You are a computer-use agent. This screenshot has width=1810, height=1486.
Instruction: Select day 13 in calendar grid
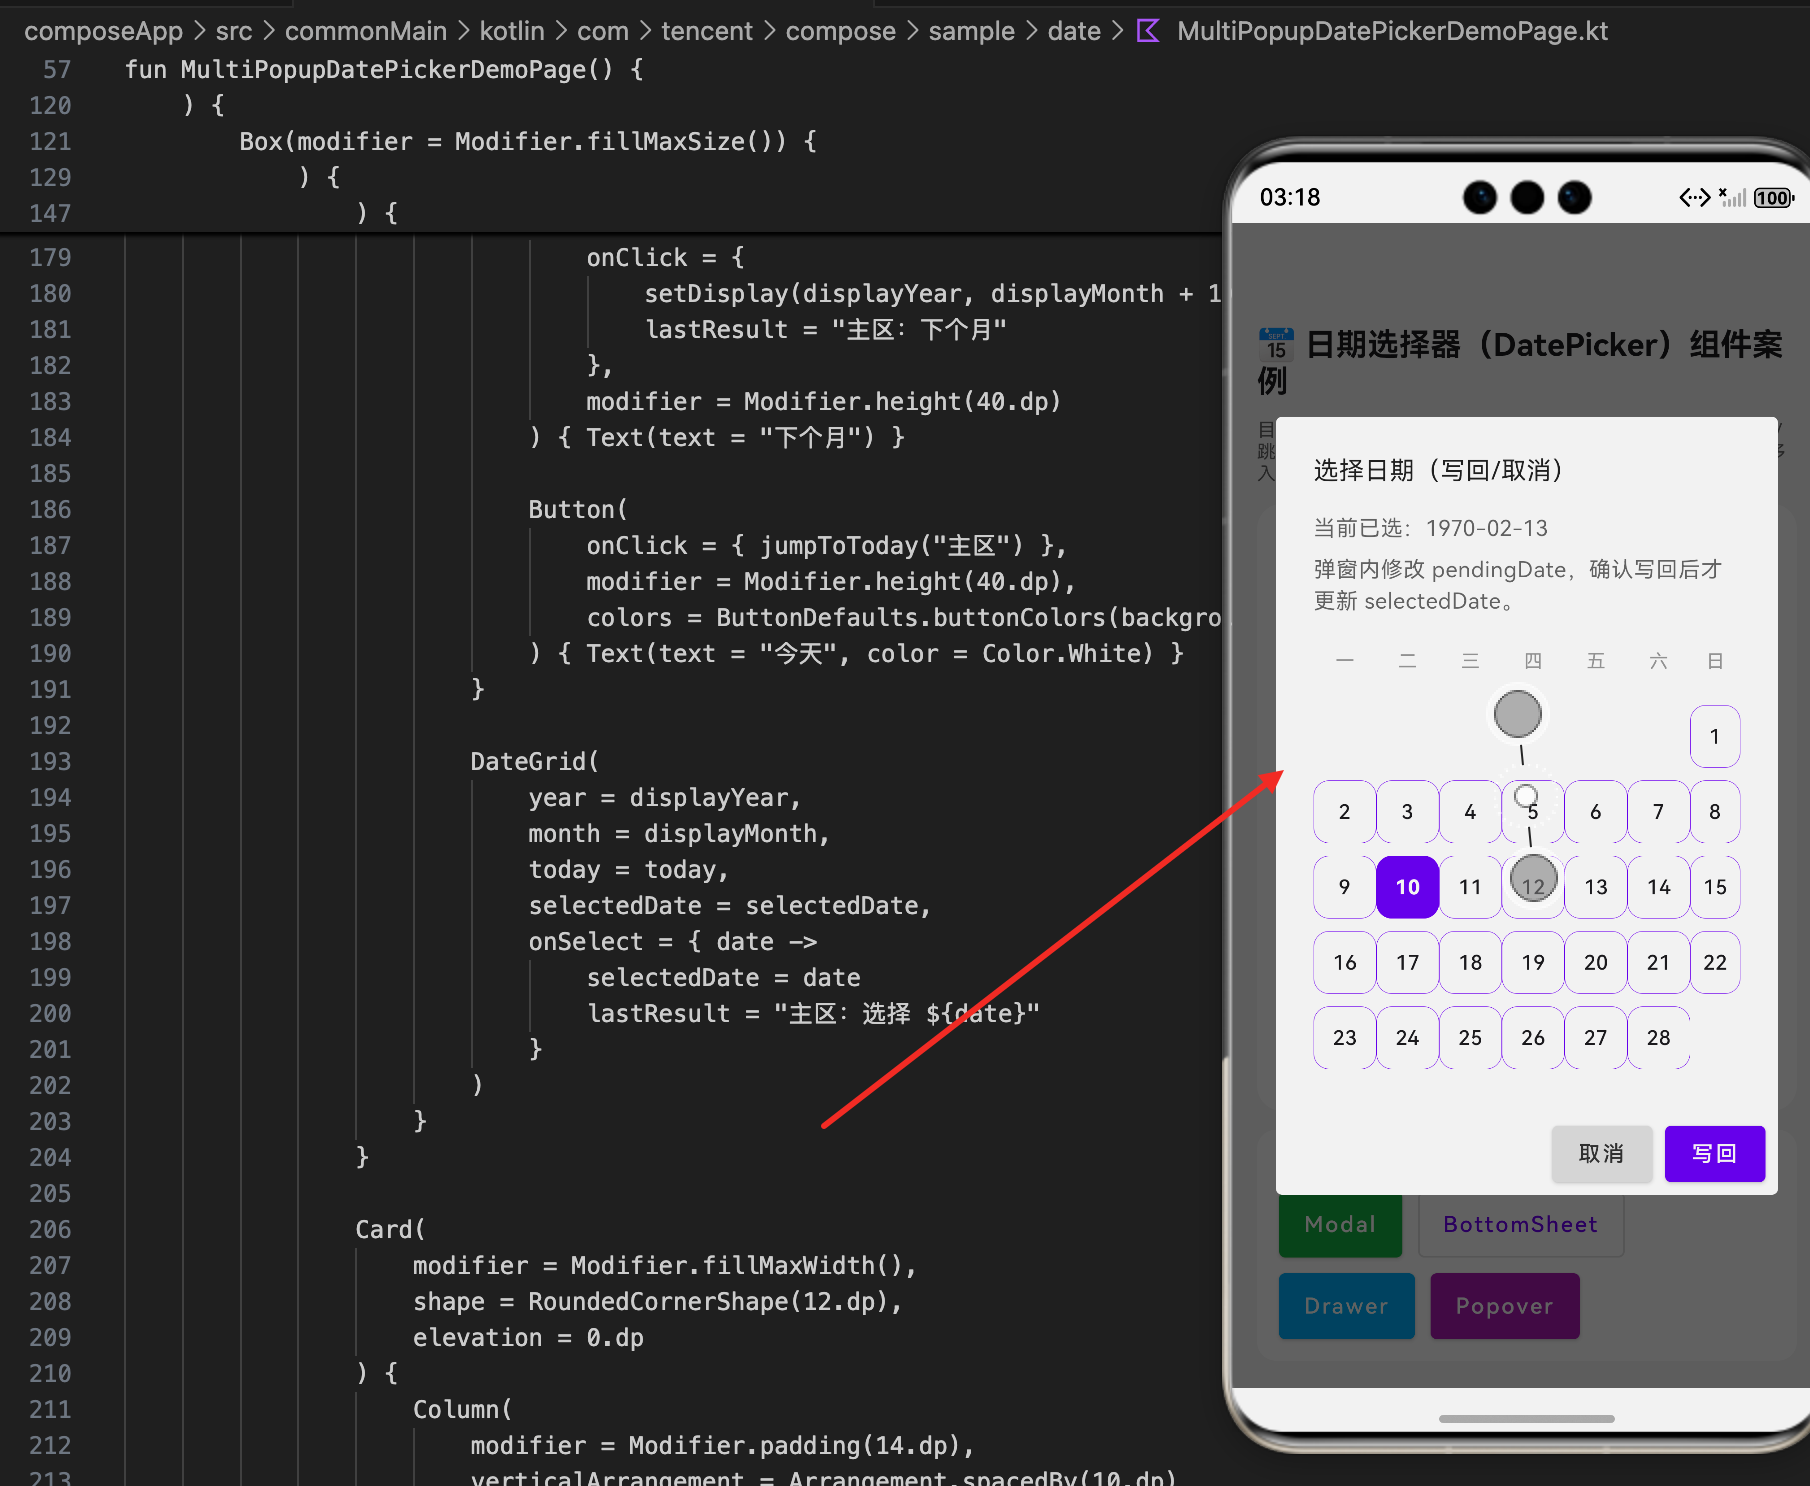pyautogui.click(x=1596, y=887)
